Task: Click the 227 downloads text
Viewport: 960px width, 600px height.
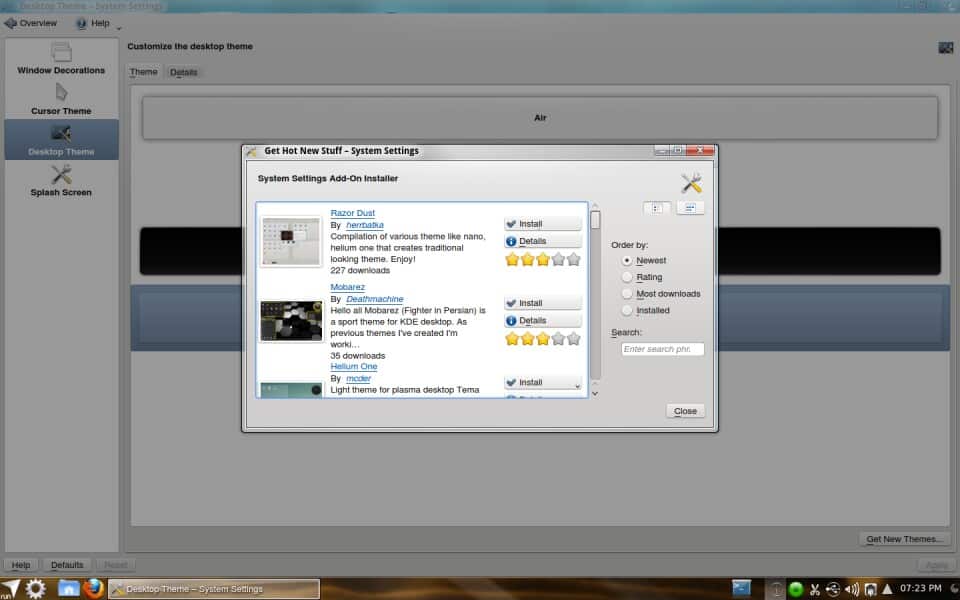Action: coord(360,271)
